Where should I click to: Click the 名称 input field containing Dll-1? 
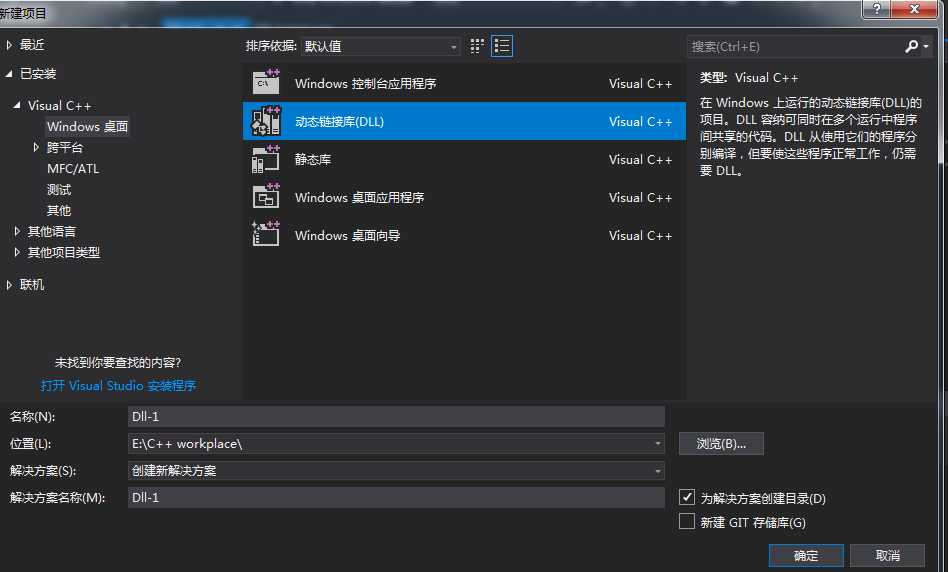[396, 416]
